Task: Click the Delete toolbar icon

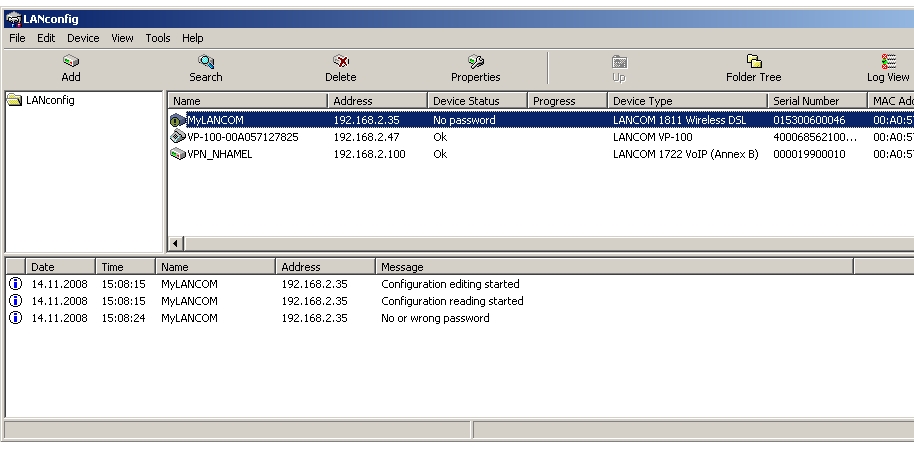Action: 340,62
